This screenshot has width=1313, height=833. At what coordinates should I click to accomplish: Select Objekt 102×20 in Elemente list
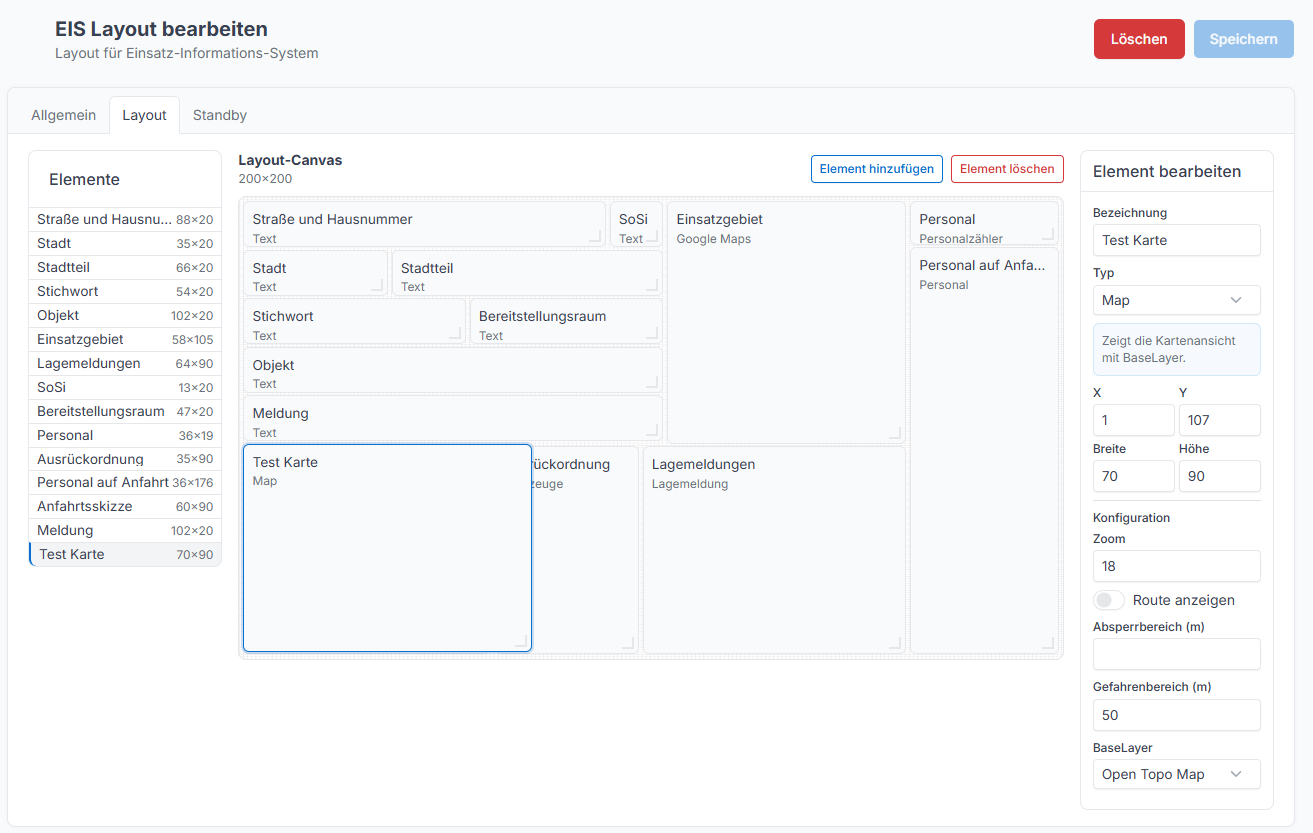125,315
